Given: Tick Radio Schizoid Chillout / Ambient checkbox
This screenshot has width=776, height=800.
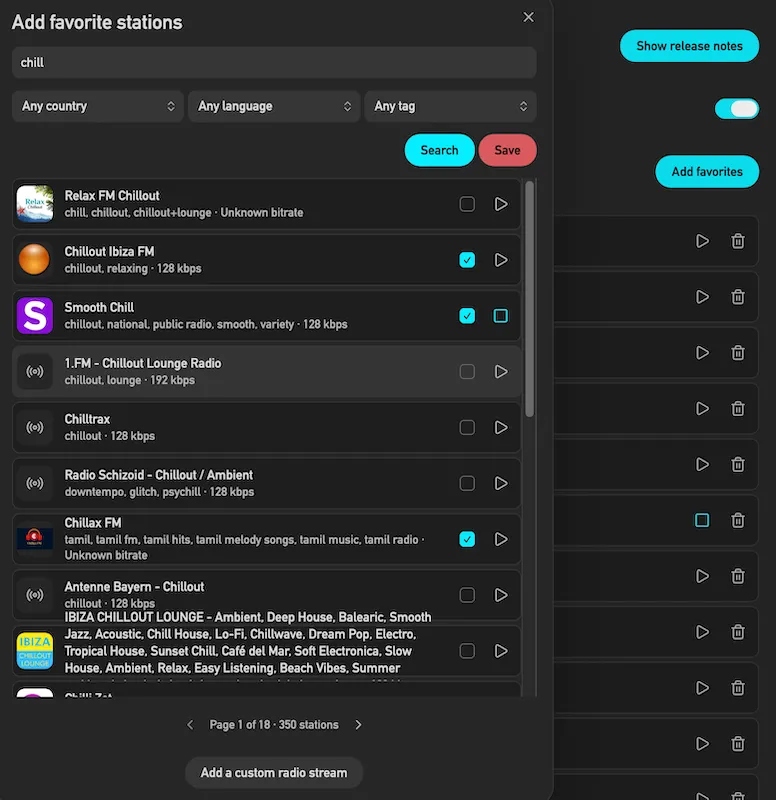Looking at the screenshot, I should [x=467, y=483].
